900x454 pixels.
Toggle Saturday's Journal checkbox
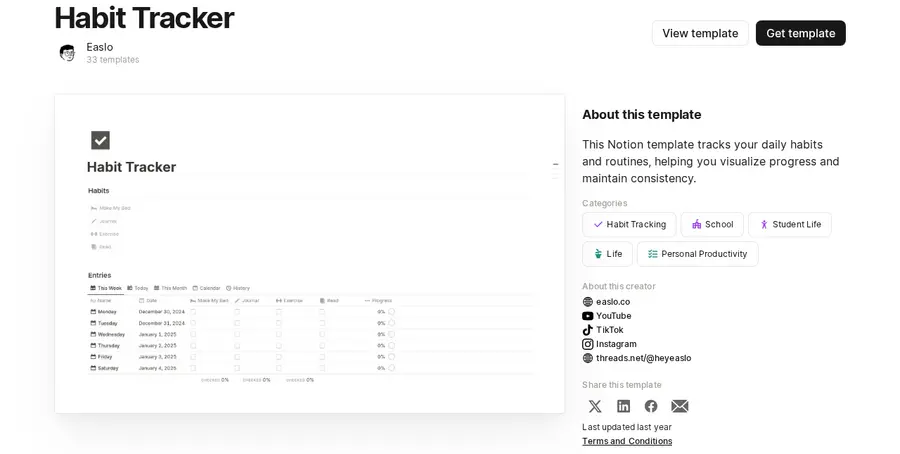tap(237, 368)
